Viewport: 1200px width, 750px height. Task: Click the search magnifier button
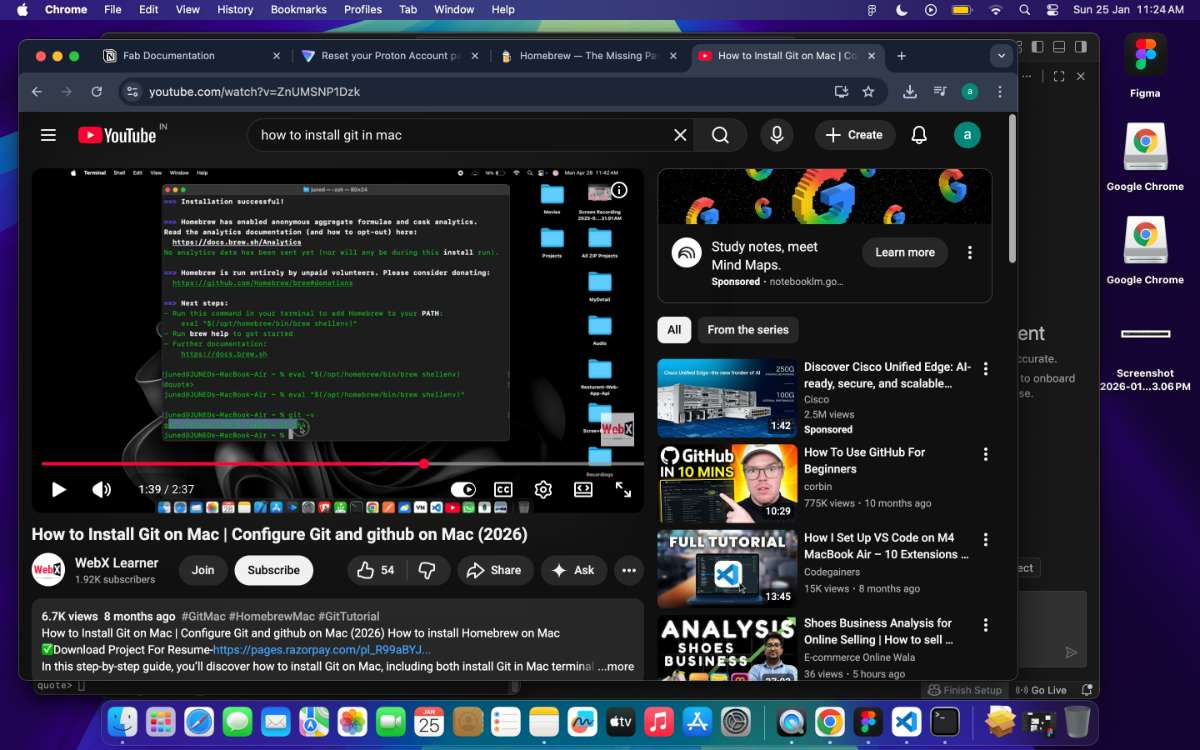(720, 135)
